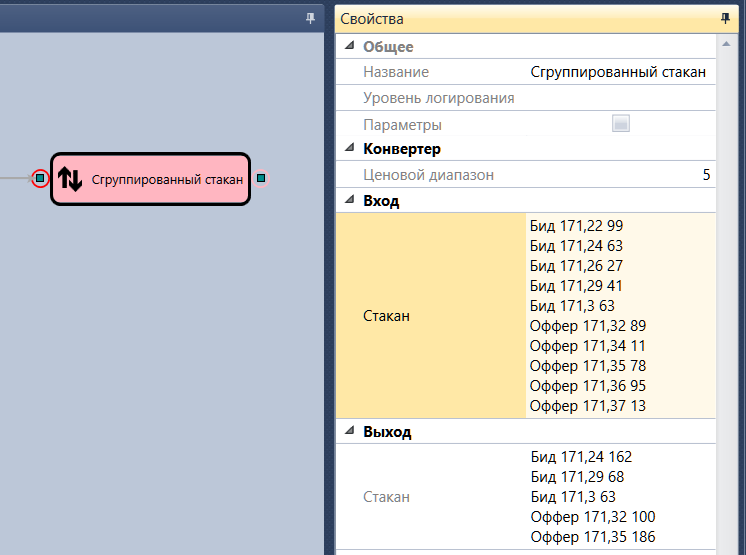Collapse the Выход section
Viewport: 746px width, 555px height.
(350, 430)
